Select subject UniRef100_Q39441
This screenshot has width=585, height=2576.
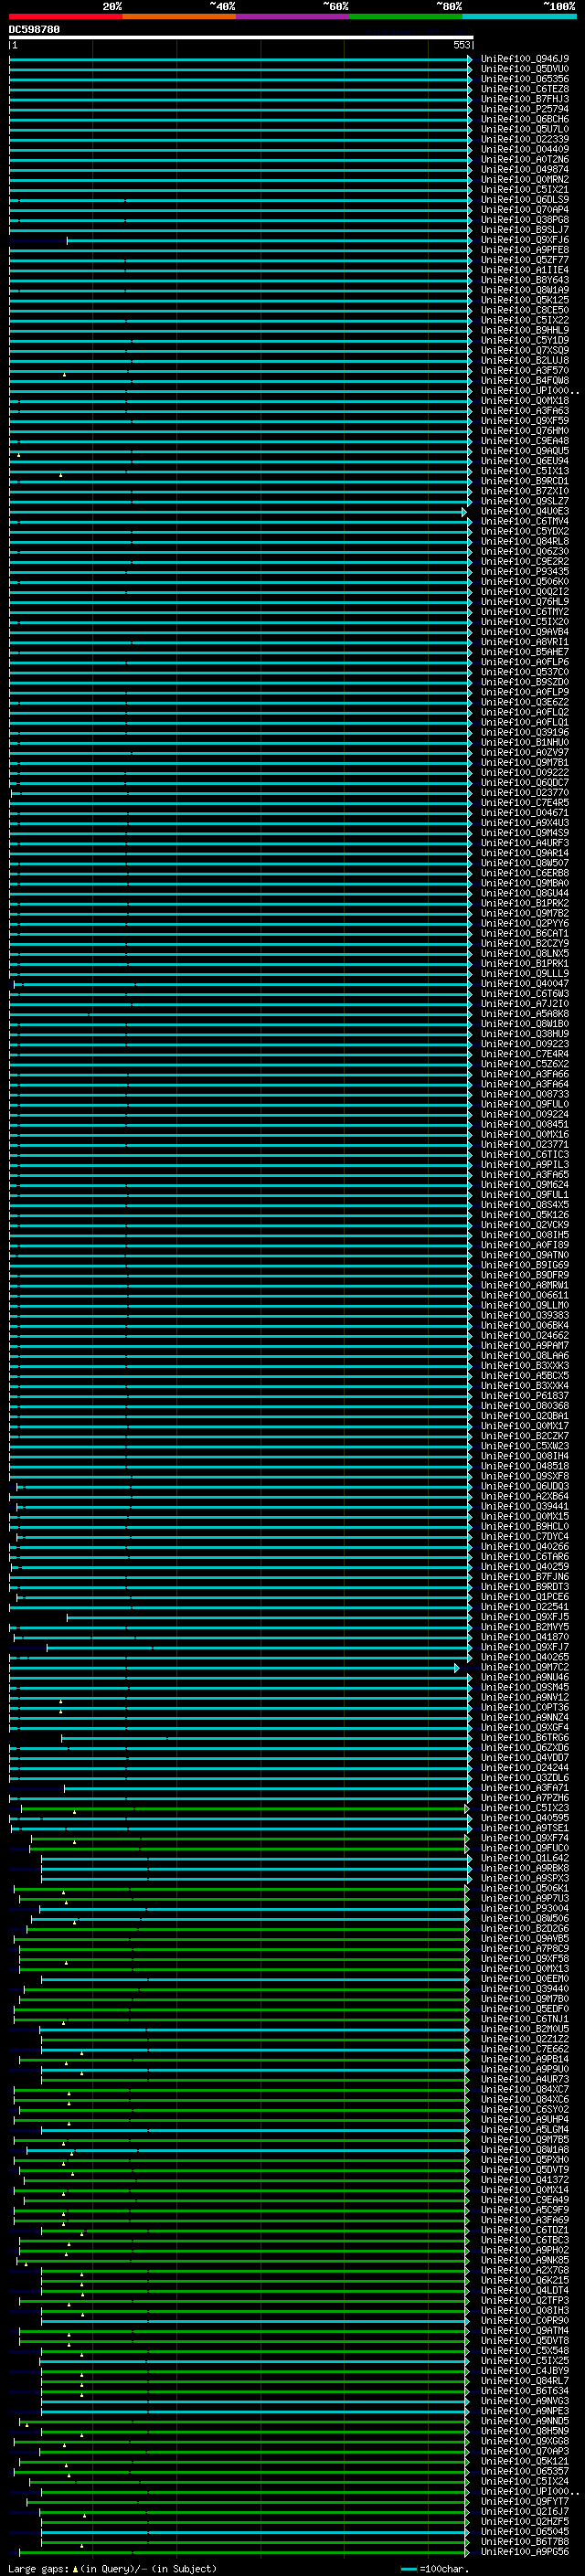point(525,1506)
